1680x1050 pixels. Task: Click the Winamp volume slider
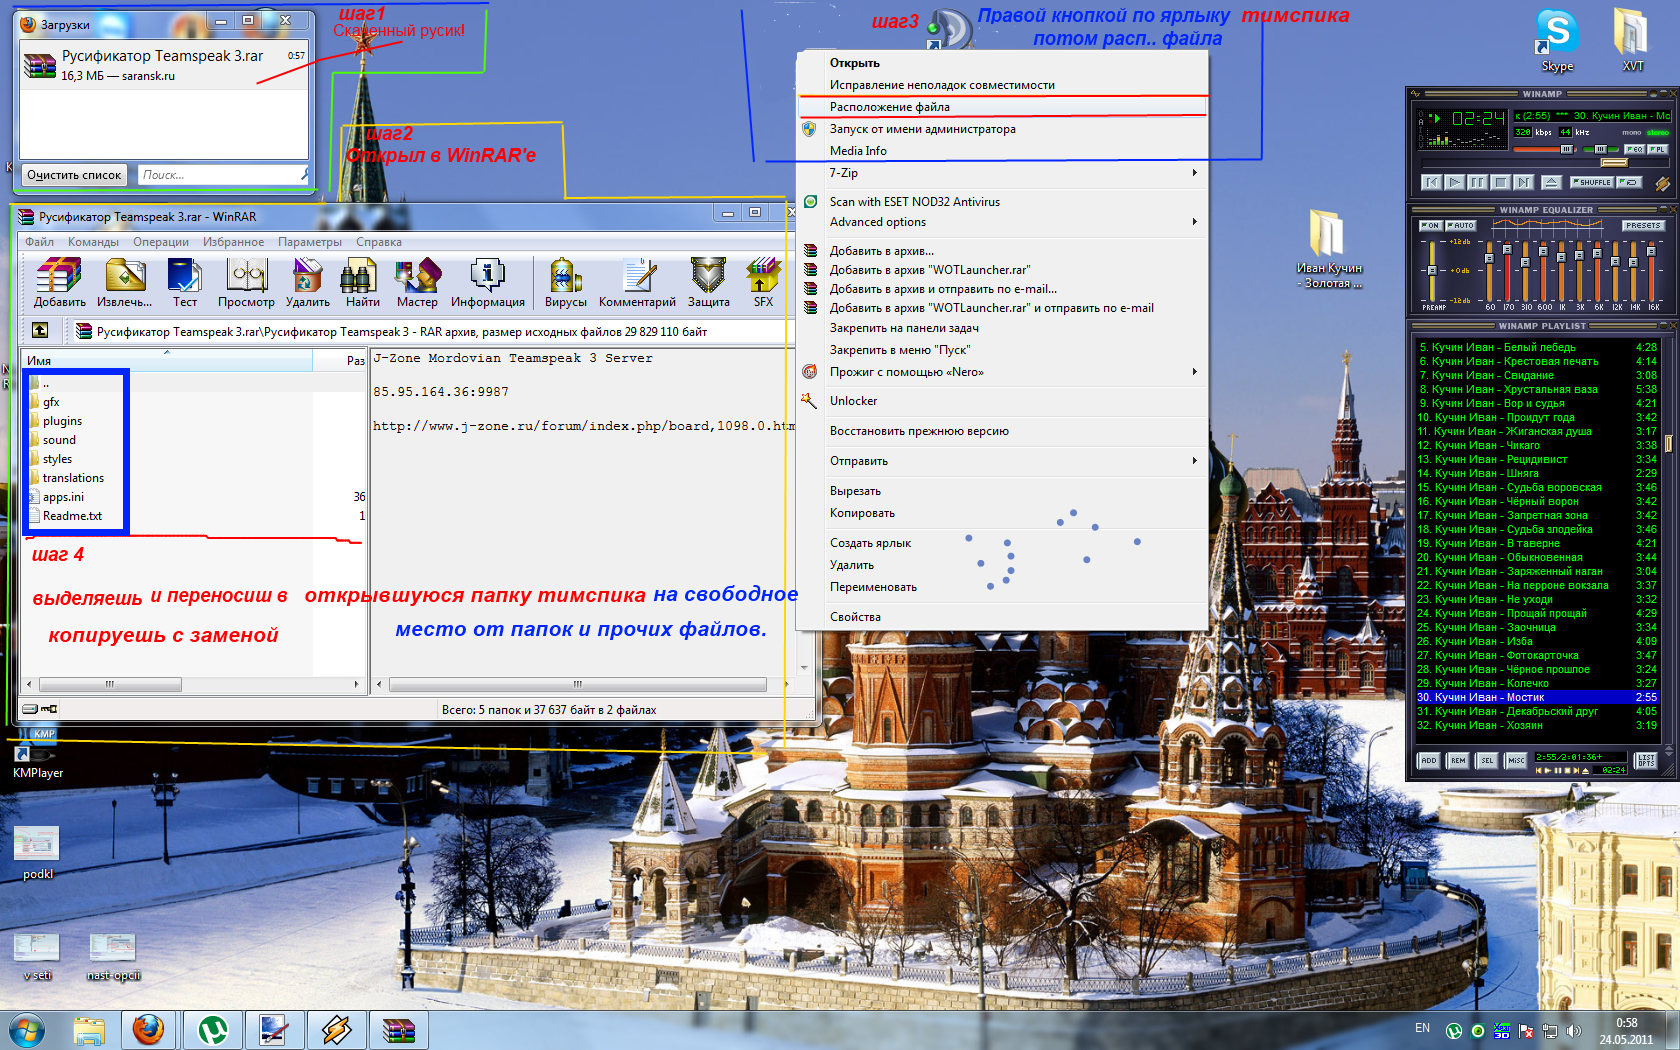1546,149
